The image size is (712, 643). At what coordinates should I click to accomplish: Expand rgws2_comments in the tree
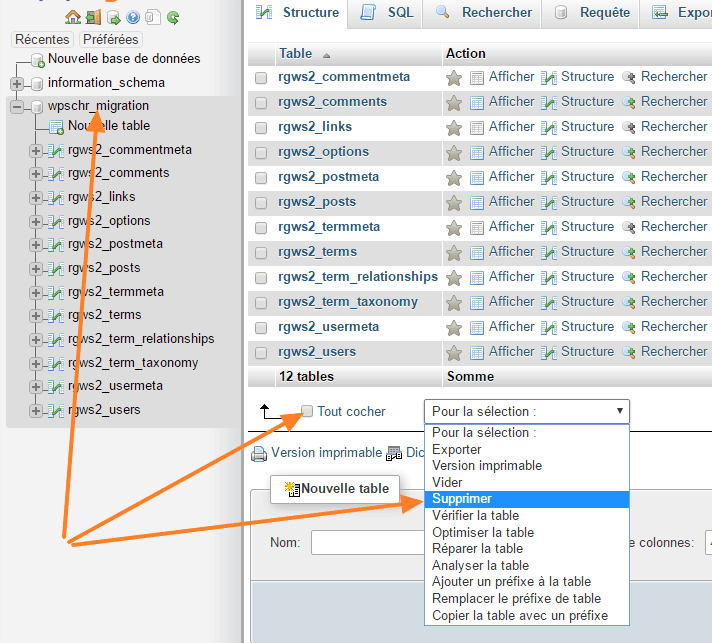35,174
